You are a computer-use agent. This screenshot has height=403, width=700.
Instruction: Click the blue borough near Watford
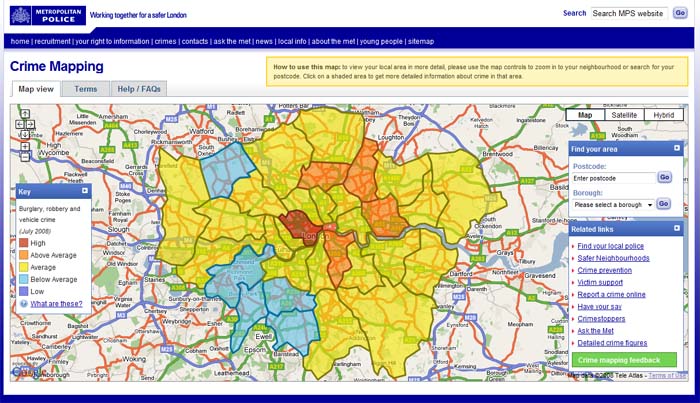227,170
